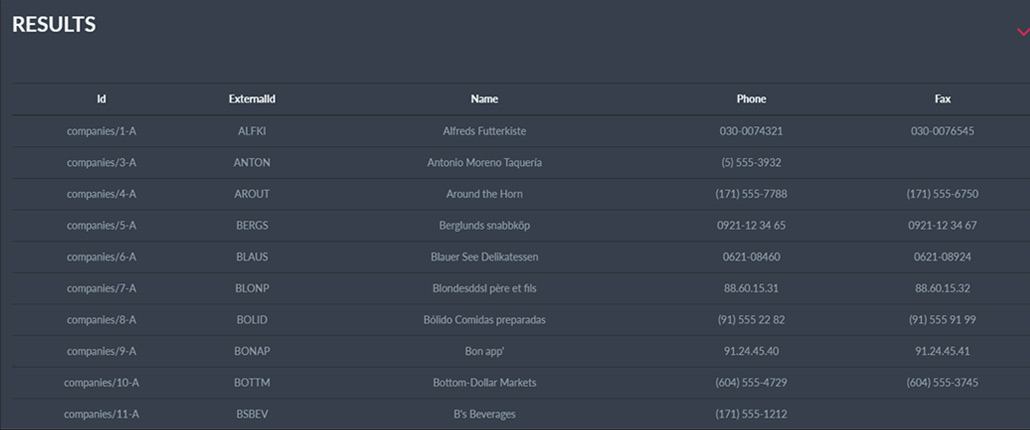Viewport: 1030px width, 430px height.
Task: Select the BONAP external id cell
Action: point(252,351)
